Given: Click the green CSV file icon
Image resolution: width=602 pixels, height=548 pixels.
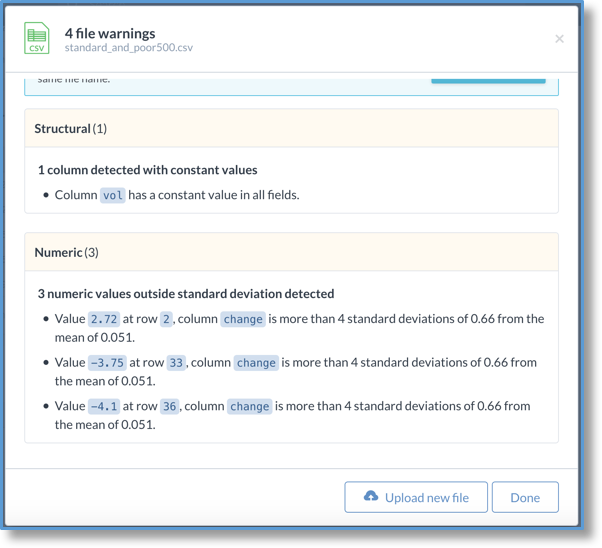Looking at the screenshot, I should (37, 38).
